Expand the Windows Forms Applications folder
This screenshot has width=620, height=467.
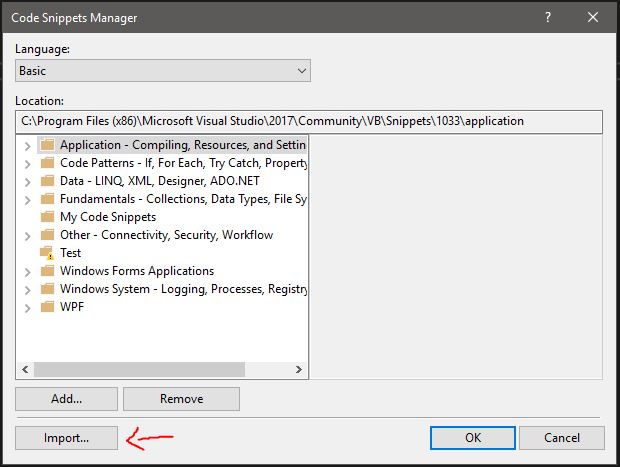click(x=27, y=272)
